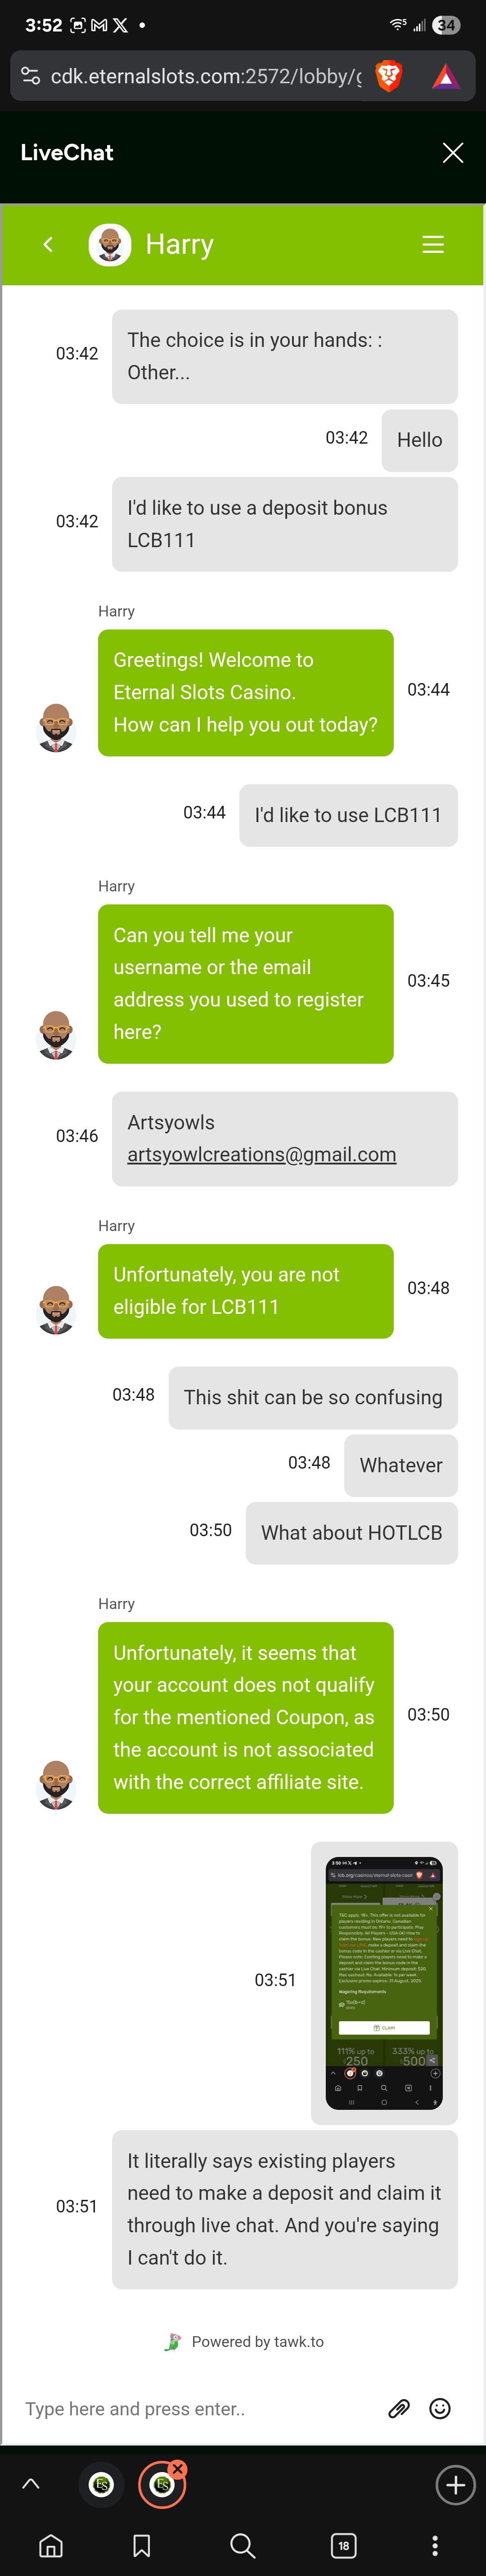
Task: Open the chat hamburger menu
Action: (433, 245)
